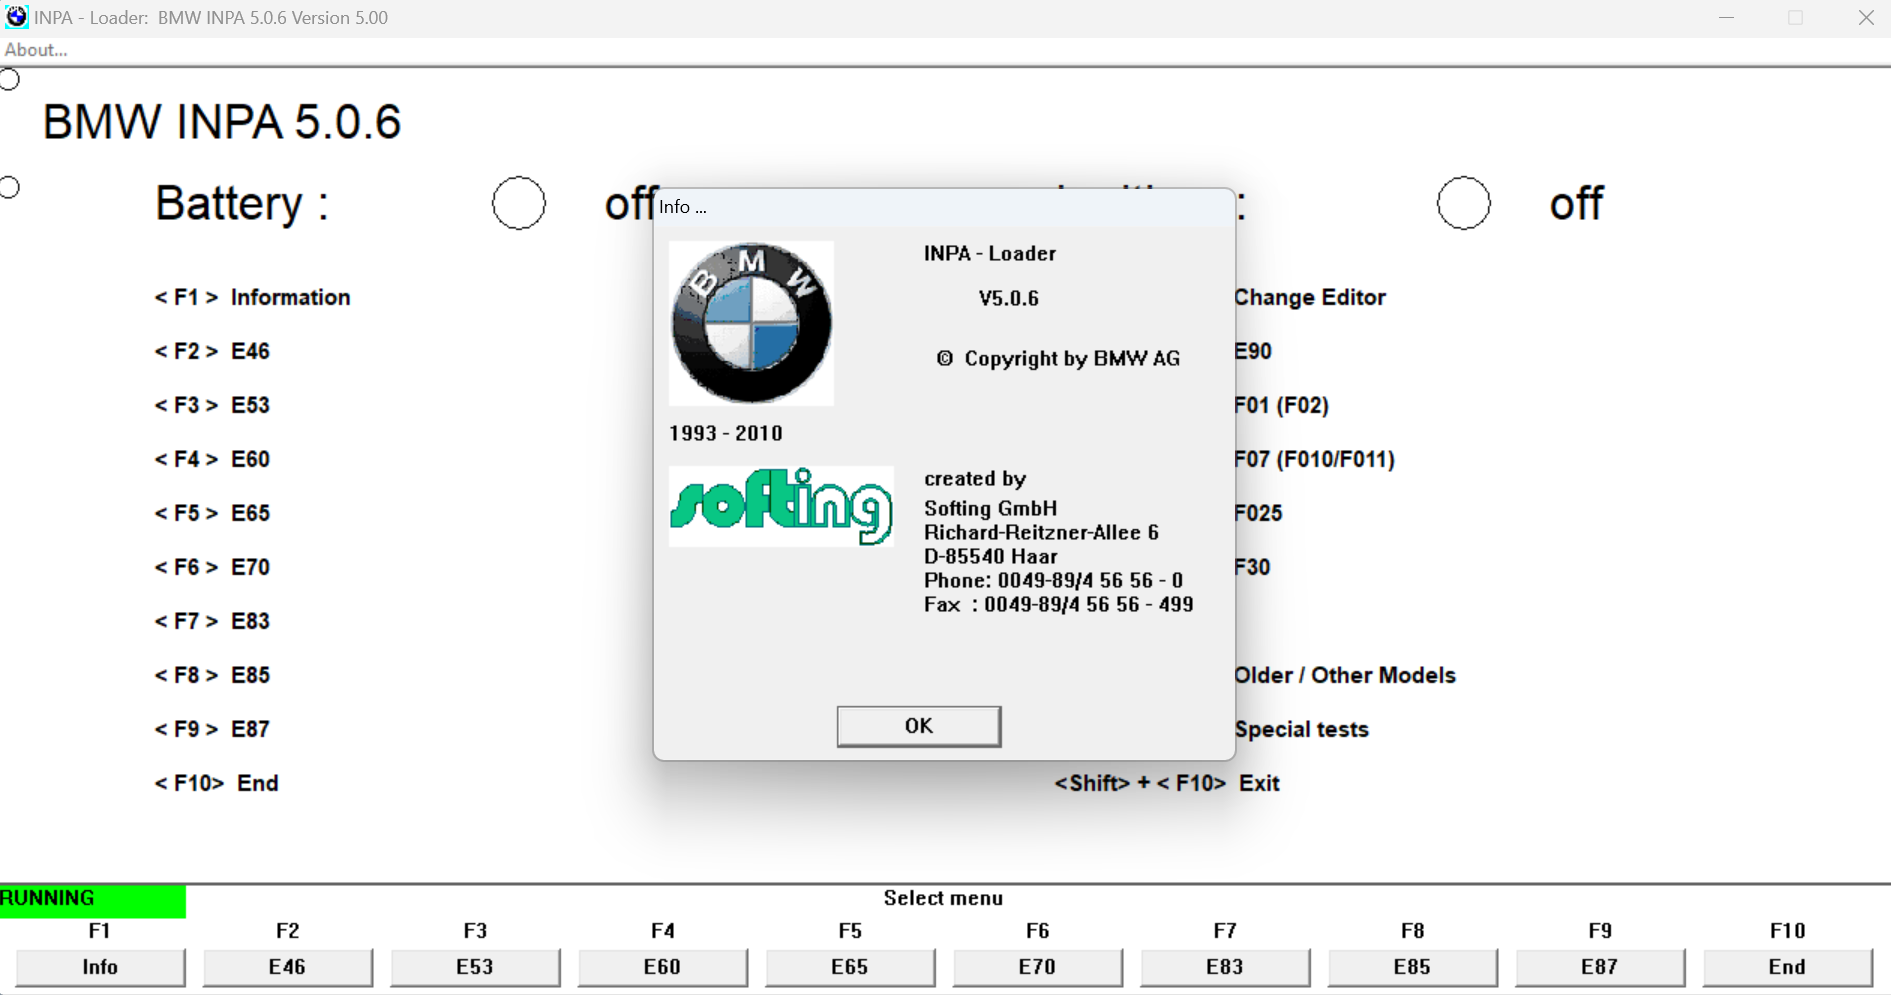Screen dimensions: 1891x995
Task: Close the INPA Loader window
Action: coord(1866,18)
